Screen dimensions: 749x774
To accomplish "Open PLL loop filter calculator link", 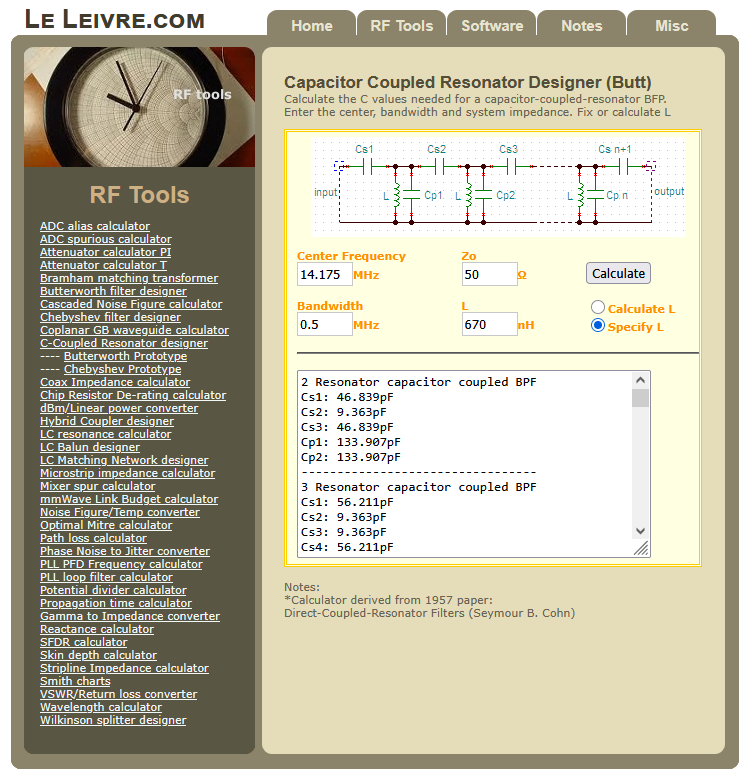I will click(106, 577).
